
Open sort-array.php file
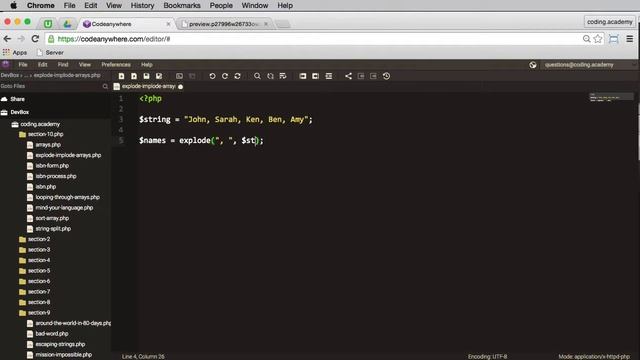(x=52, y=218)
